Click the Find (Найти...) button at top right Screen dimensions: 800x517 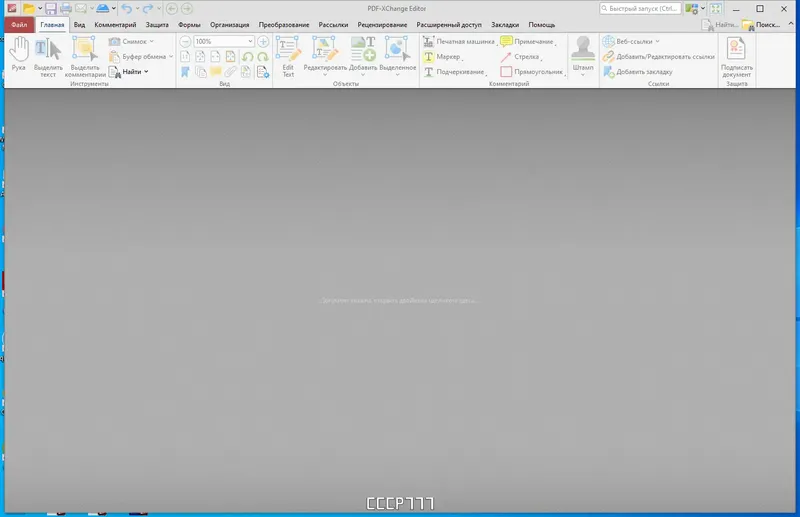[x=719, y=24]
